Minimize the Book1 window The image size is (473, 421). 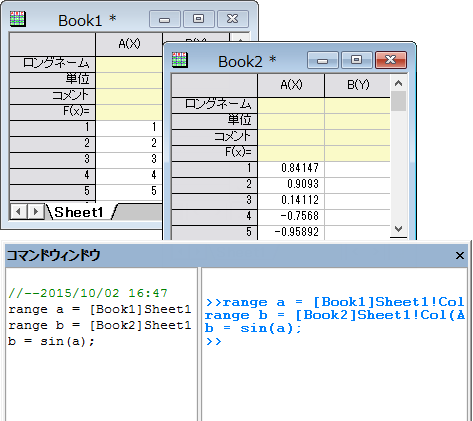click(165, 19)
